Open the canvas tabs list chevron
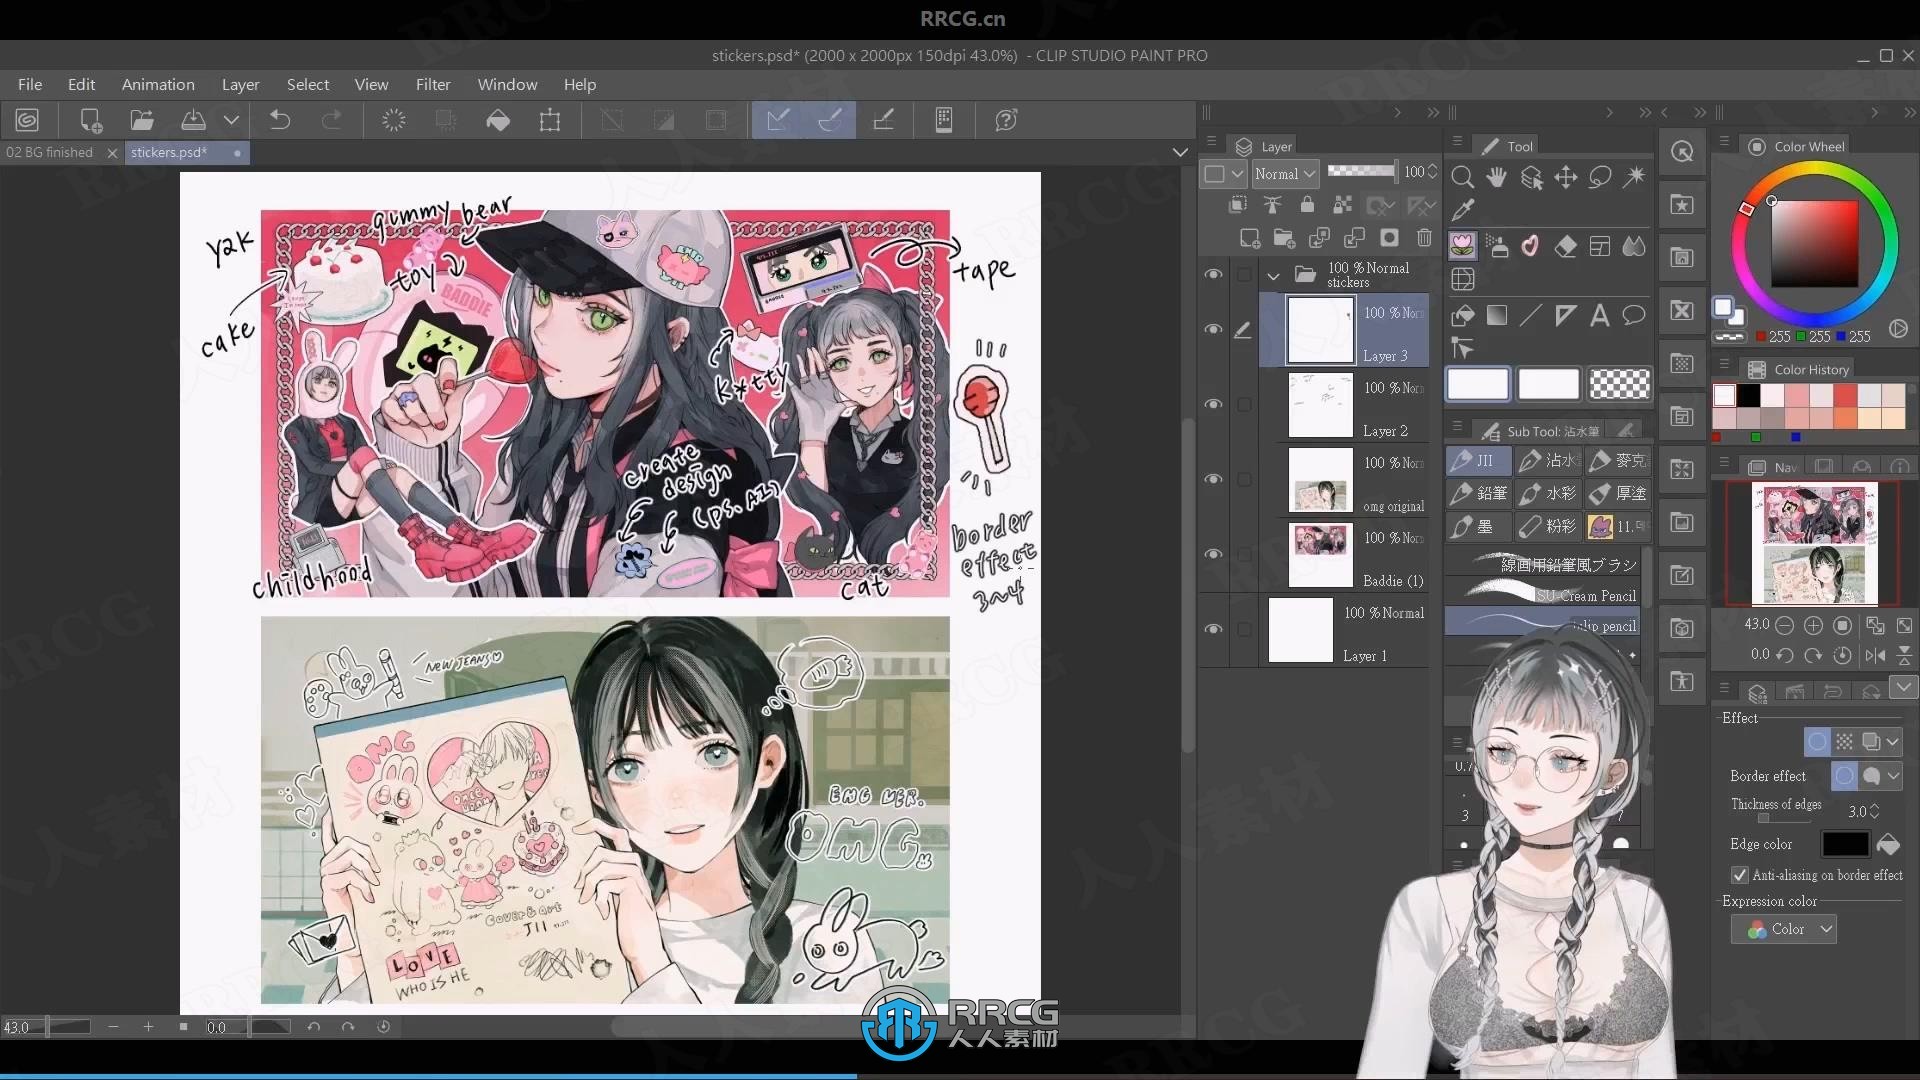 pyautogui.click(x=1180, y=152)
